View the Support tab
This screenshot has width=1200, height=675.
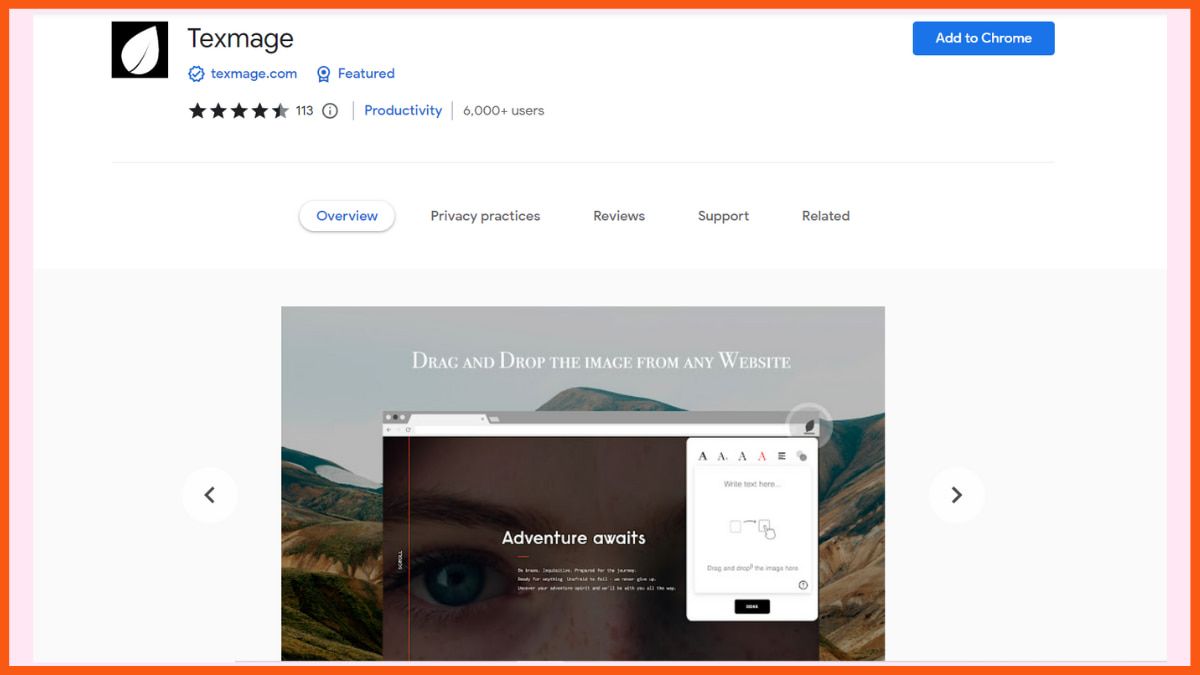coord(722,216)
